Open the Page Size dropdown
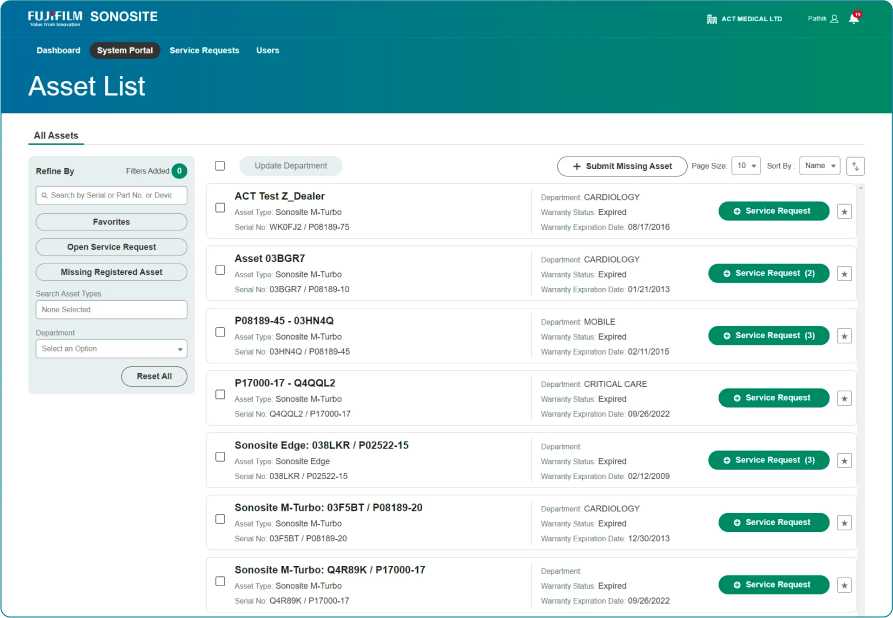The width and height of the screenshot is (893, 618). click(x=746, y=166)
